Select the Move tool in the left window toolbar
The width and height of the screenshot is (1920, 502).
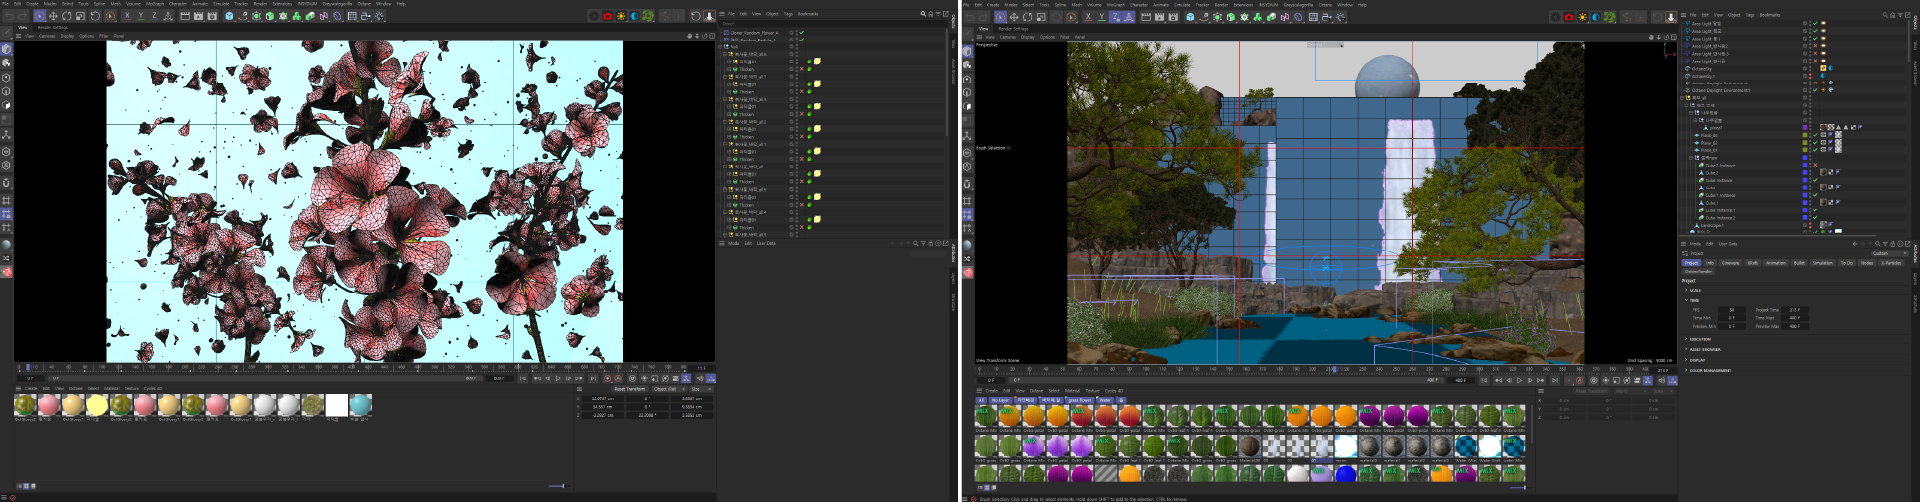click(x=53, y=16)
